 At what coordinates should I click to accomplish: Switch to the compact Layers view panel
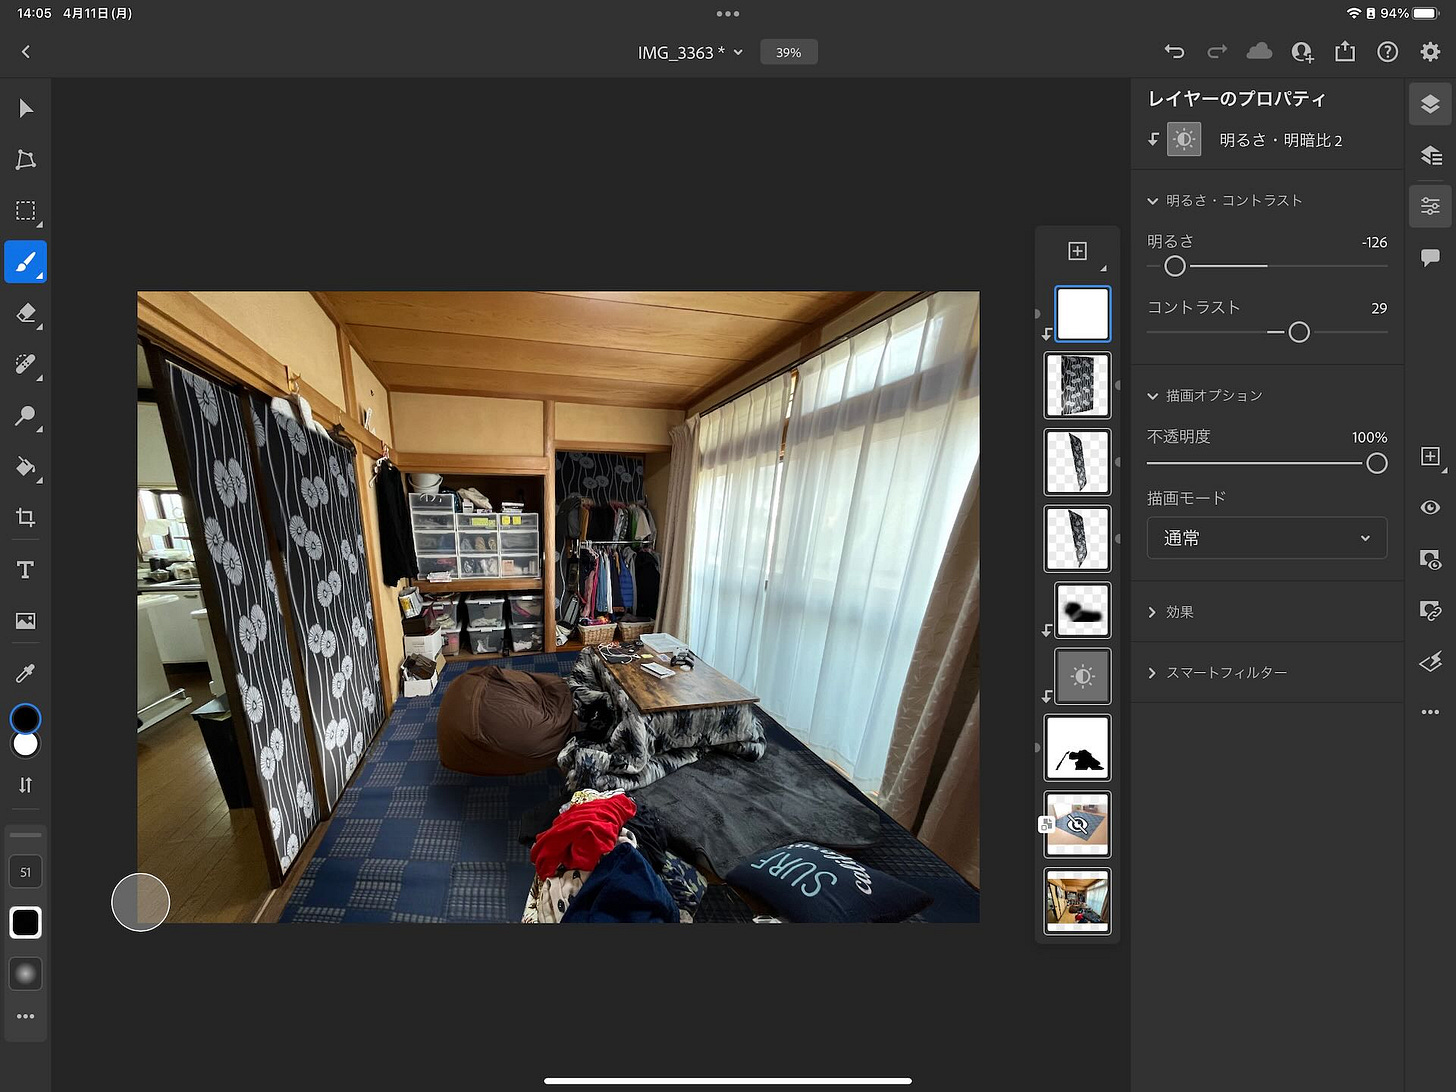[x=1430, y=154]
